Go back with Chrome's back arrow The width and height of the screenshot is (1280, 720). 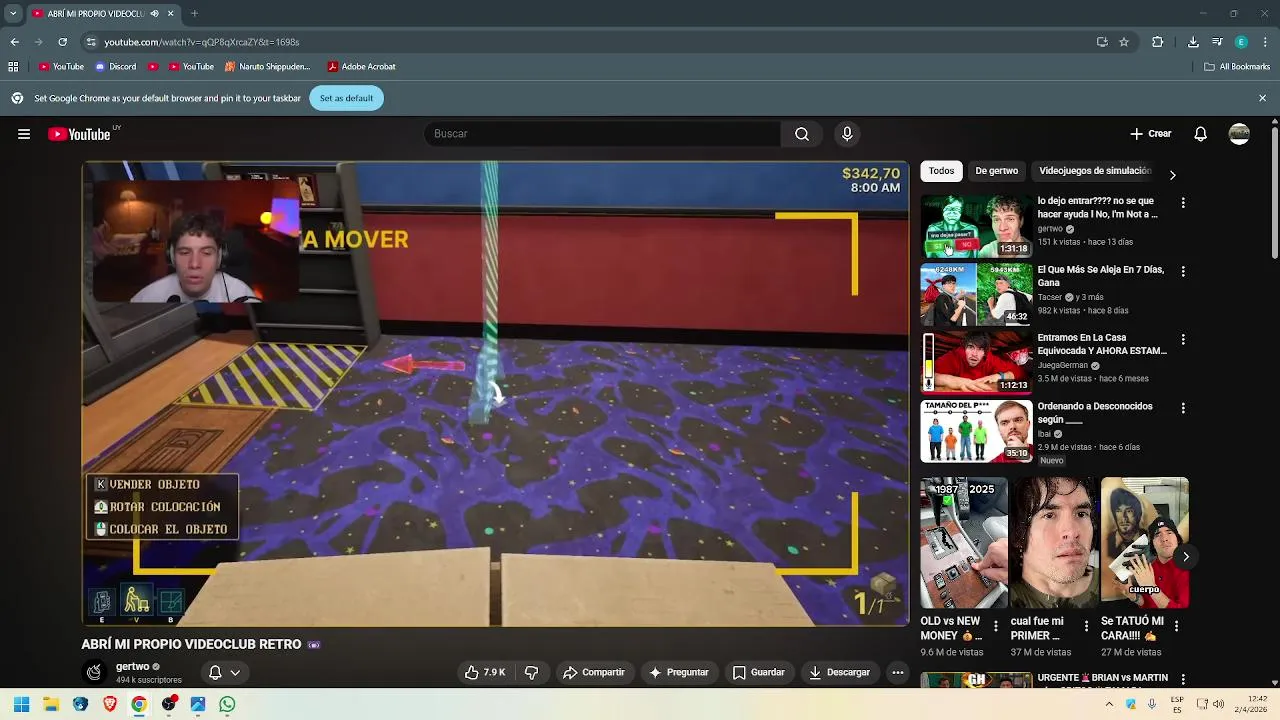[14, 42]
